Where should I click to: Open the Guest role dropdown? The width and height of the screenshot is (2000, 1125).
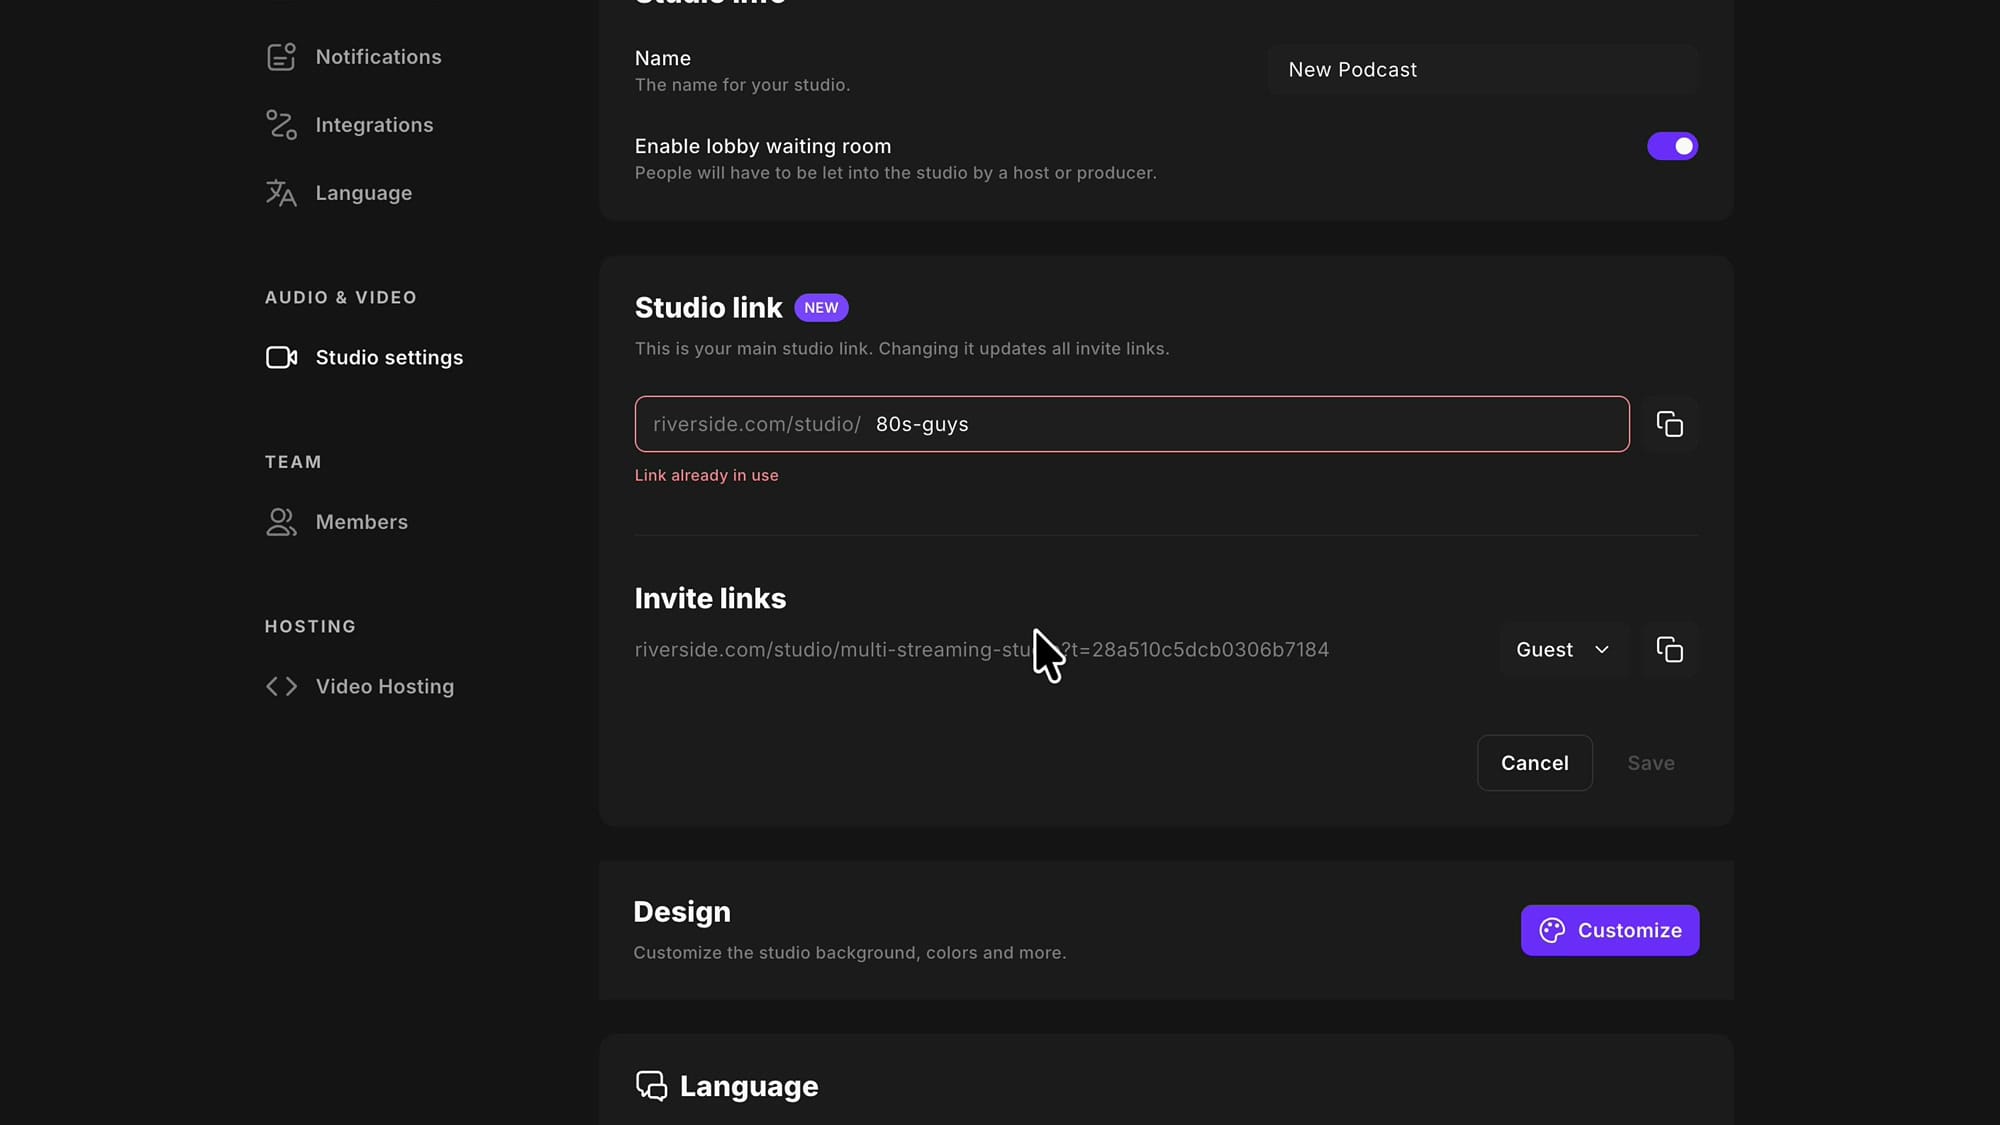pyautogui.click(x=1563, y=650)
